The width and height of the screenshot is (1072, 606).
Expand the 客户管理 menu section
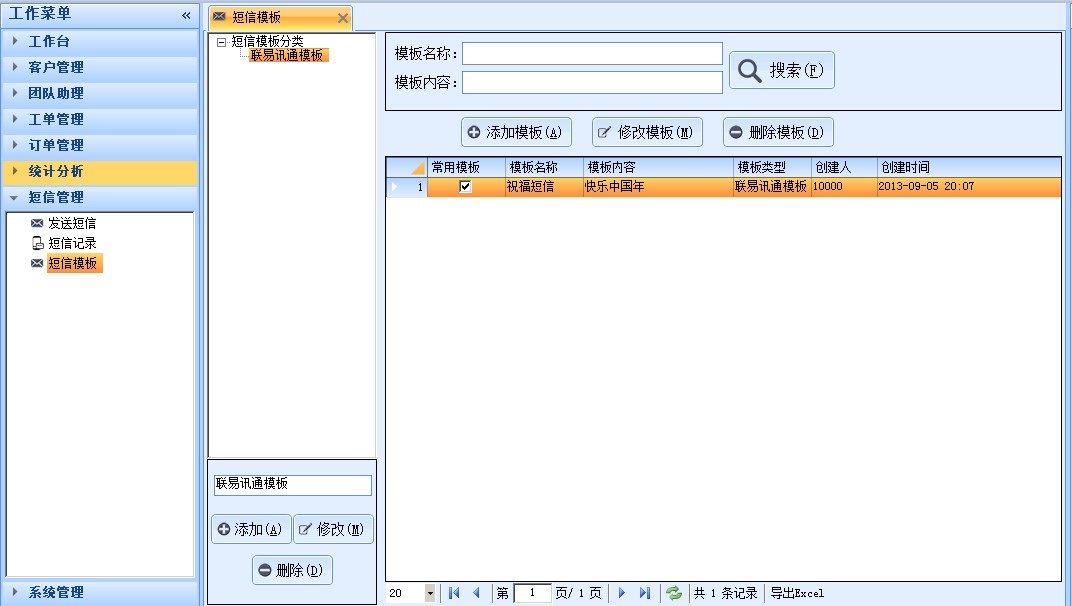[x=56, y=68]
